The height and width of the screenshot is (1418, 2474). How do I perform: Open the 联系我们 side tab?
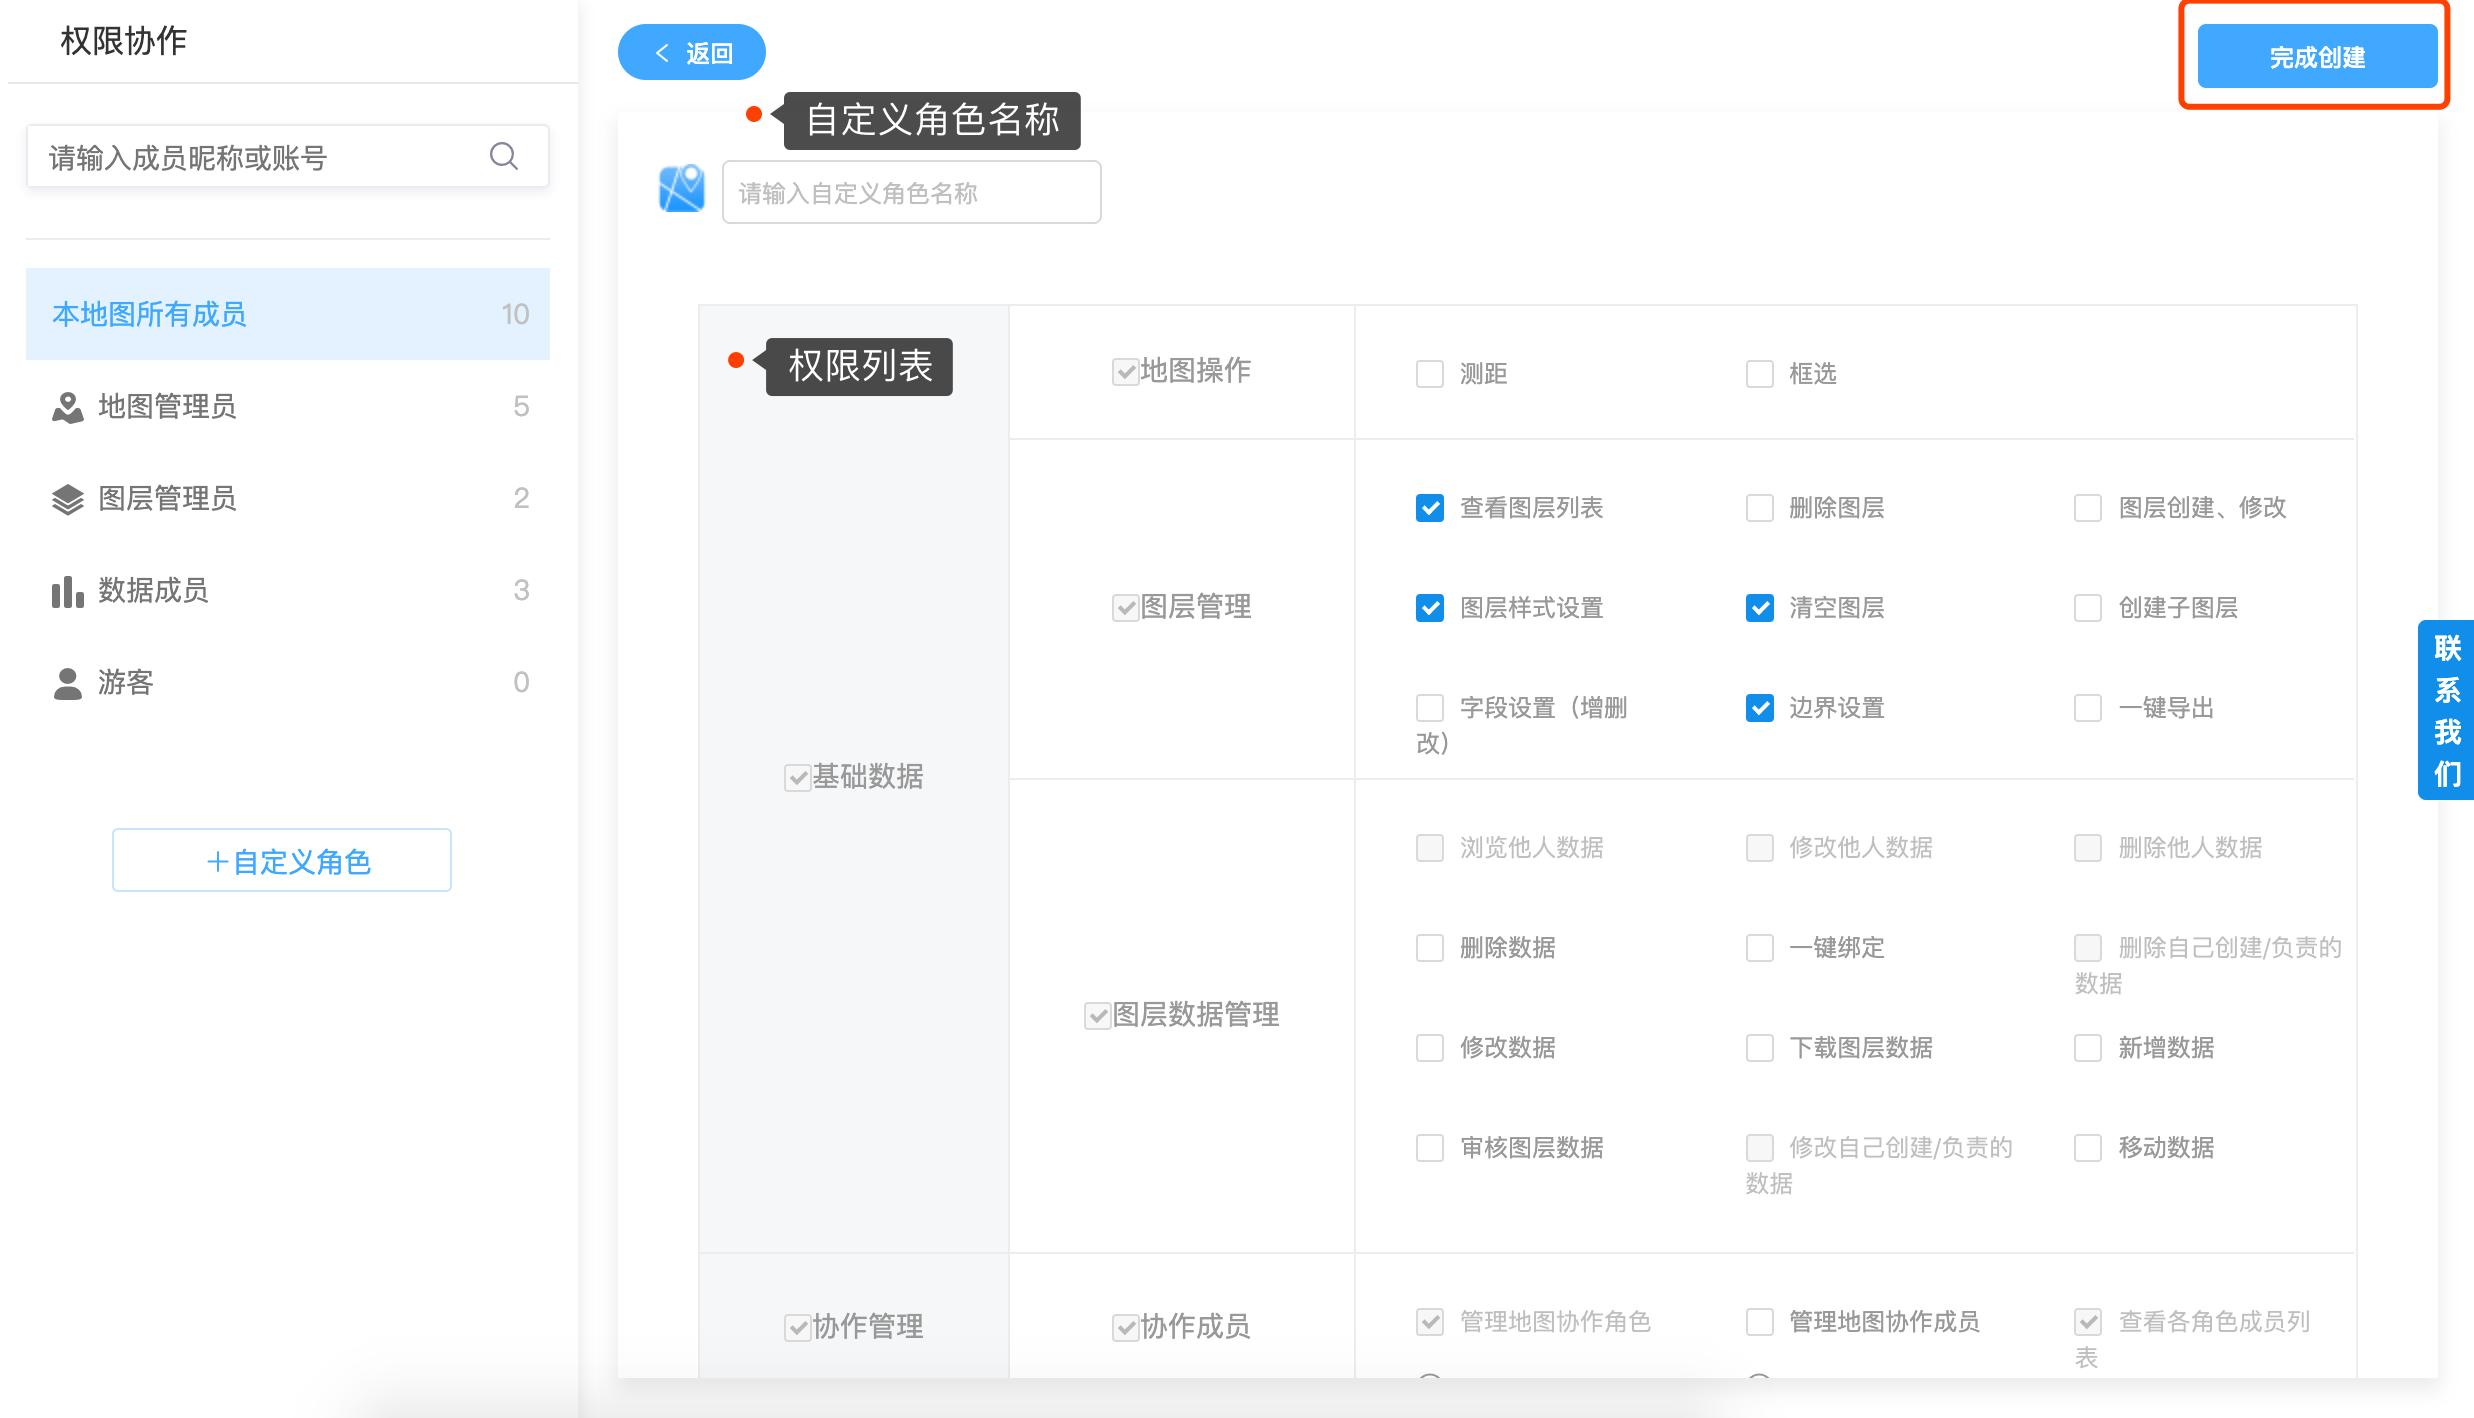(2446, 710)
